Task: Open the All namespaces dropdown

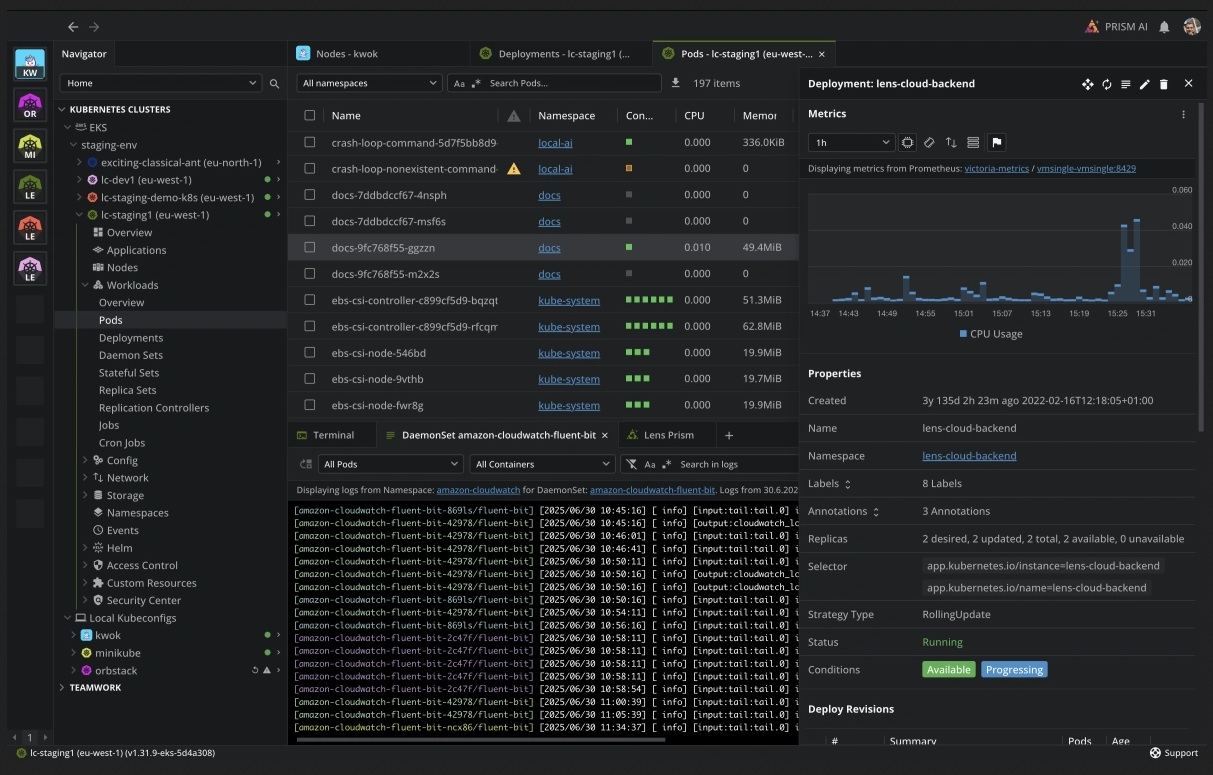Action: pos(369,83)
